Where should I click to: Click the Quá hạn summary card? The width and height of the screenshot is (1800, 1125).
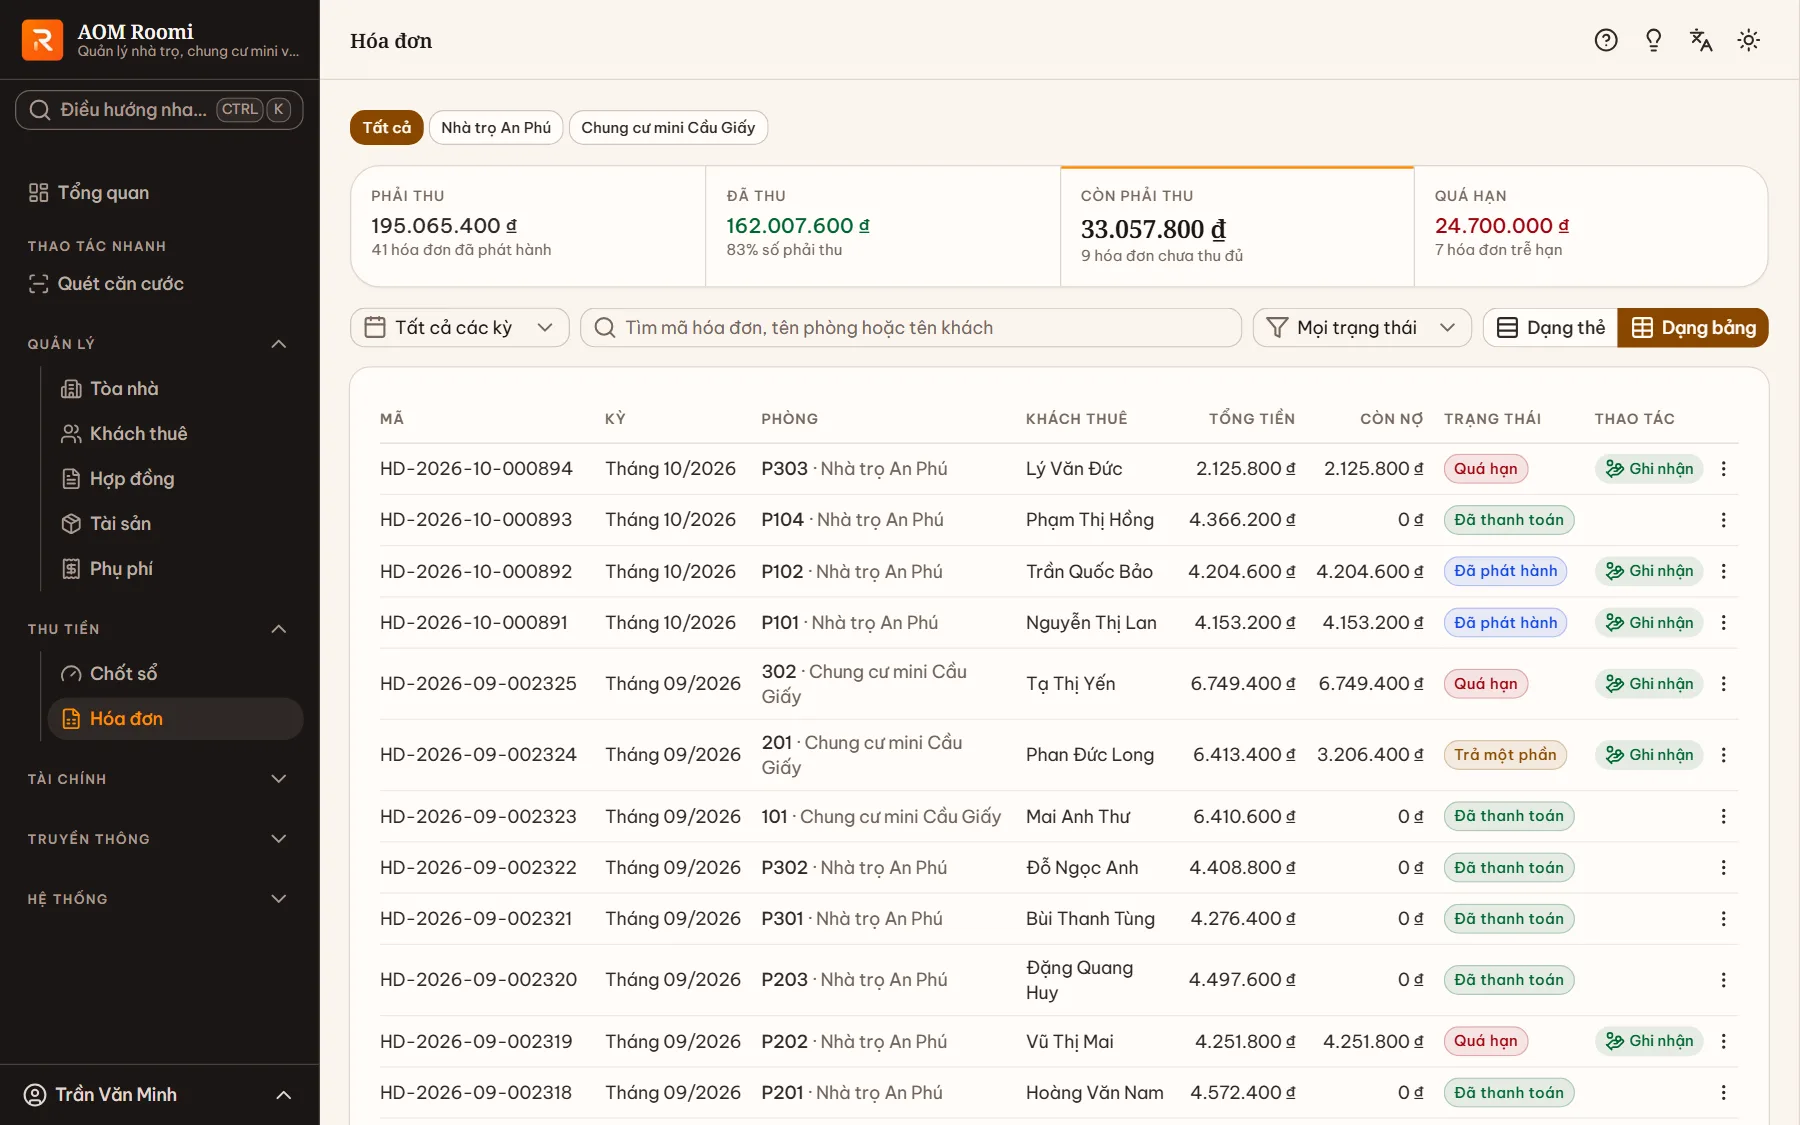(1590, 226)
